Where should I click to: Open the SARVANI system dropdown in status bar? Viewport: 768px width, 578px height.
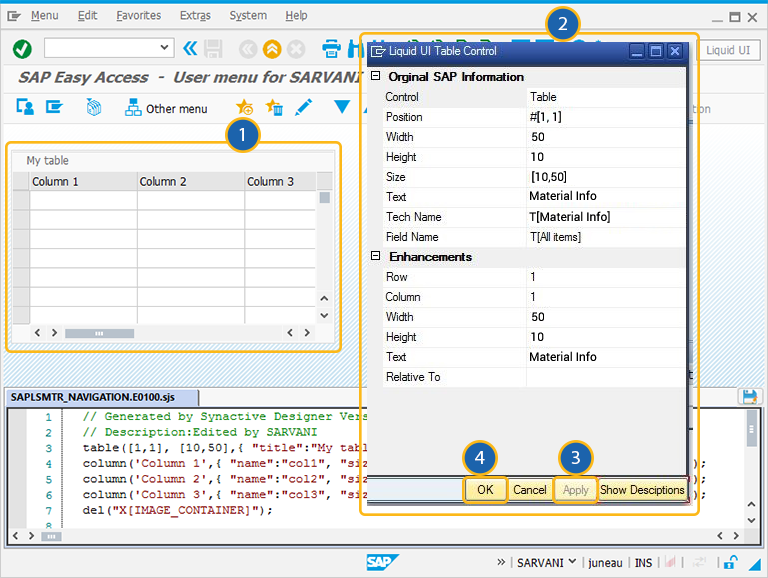546,563
